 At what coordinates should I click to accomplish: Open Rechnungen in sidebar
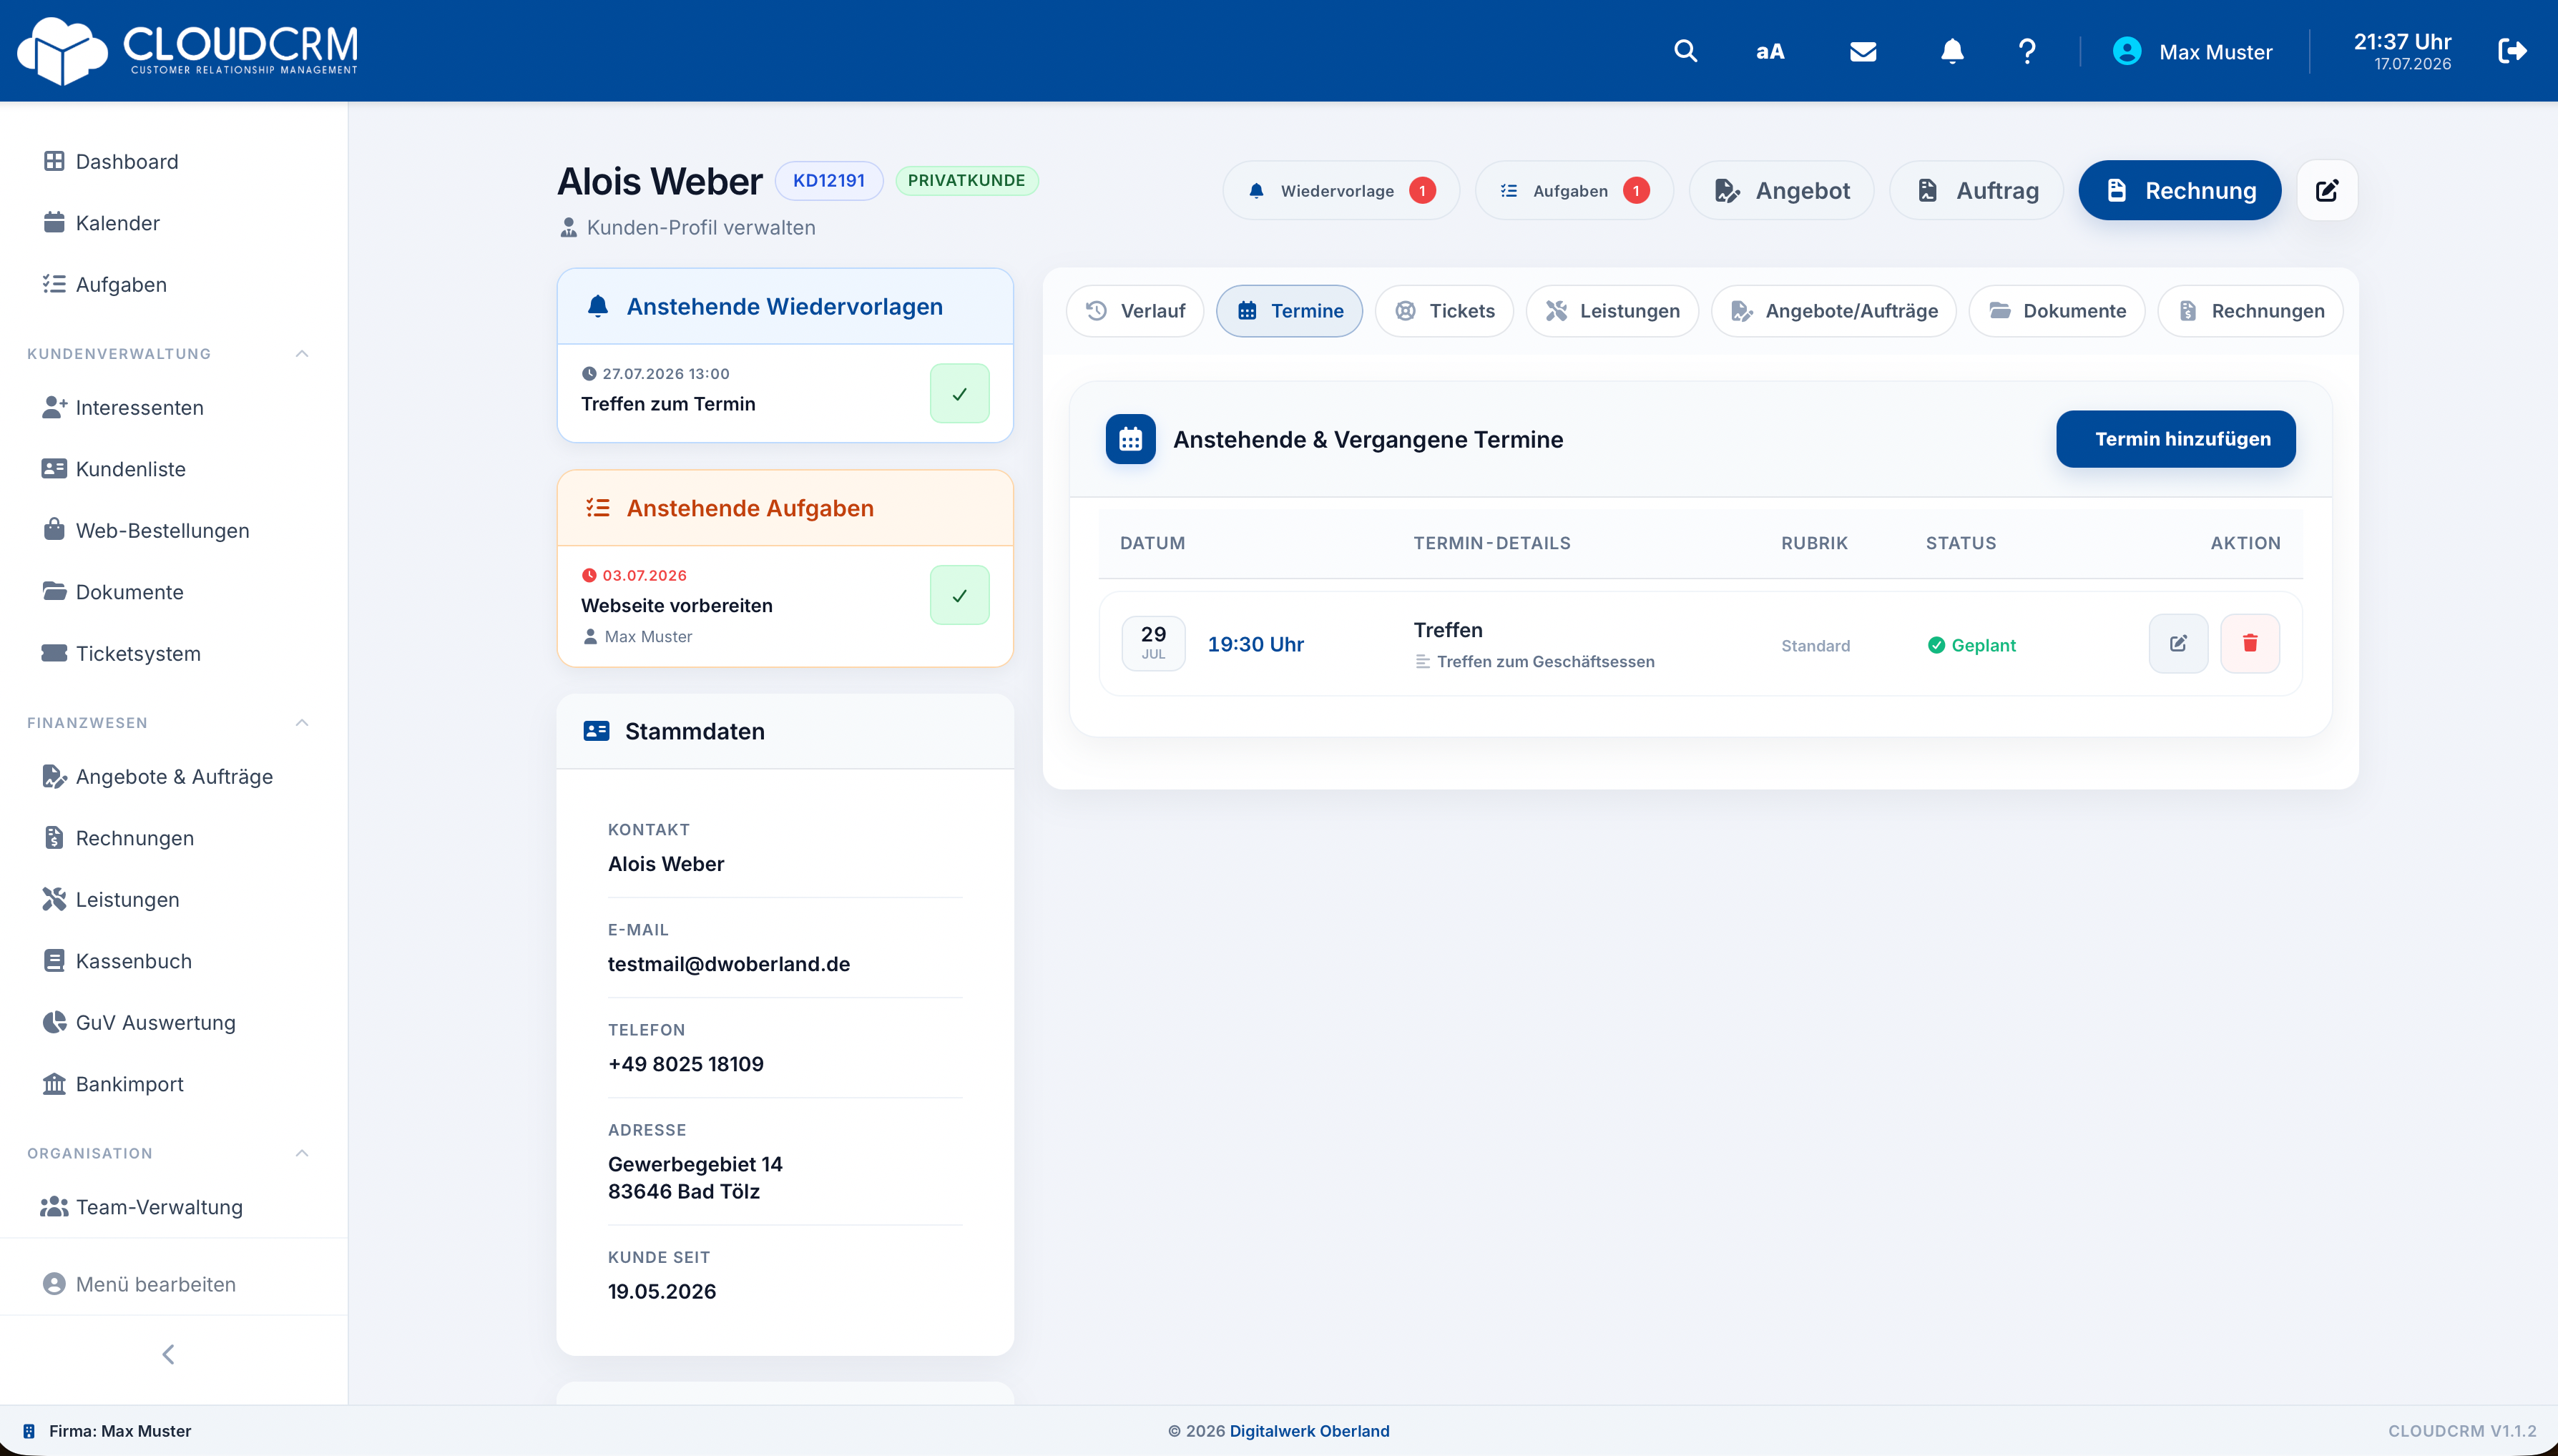134,838
